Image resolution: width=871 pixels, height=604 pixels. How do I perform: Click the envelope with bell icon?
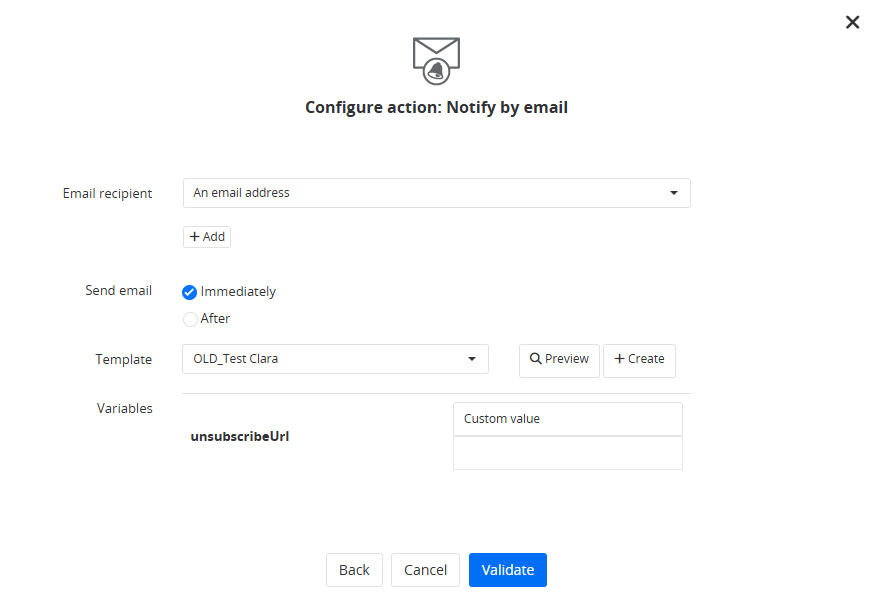coord(436,59)
